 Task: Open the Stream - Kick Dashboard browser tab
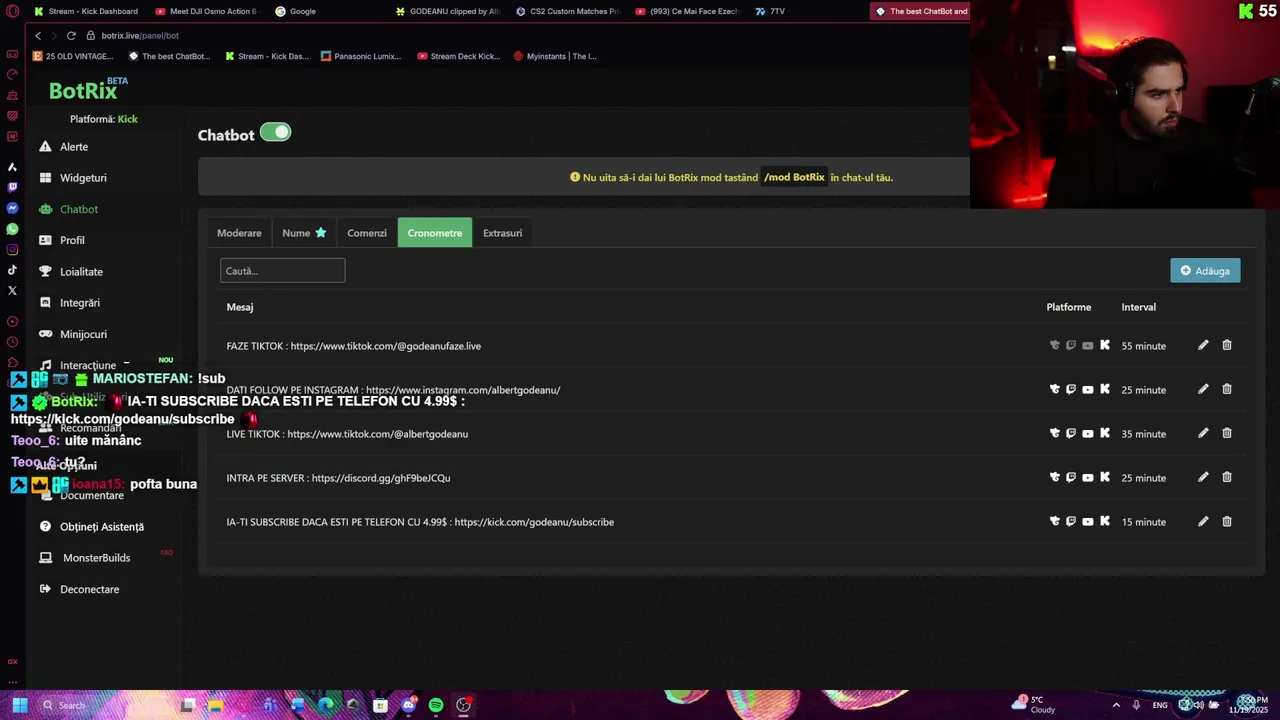click(86, 11)
